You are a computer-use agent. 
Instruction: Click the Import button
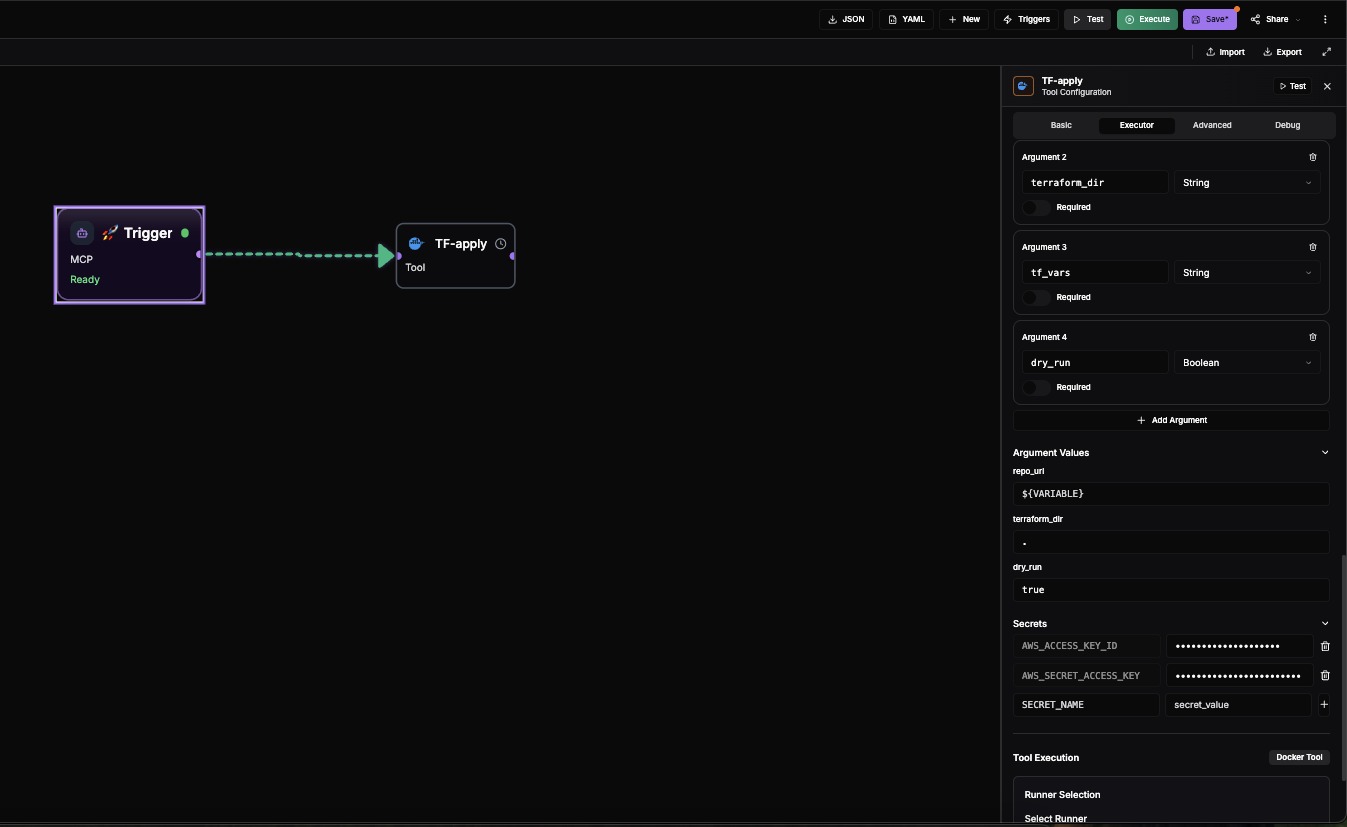point(1225,52)
